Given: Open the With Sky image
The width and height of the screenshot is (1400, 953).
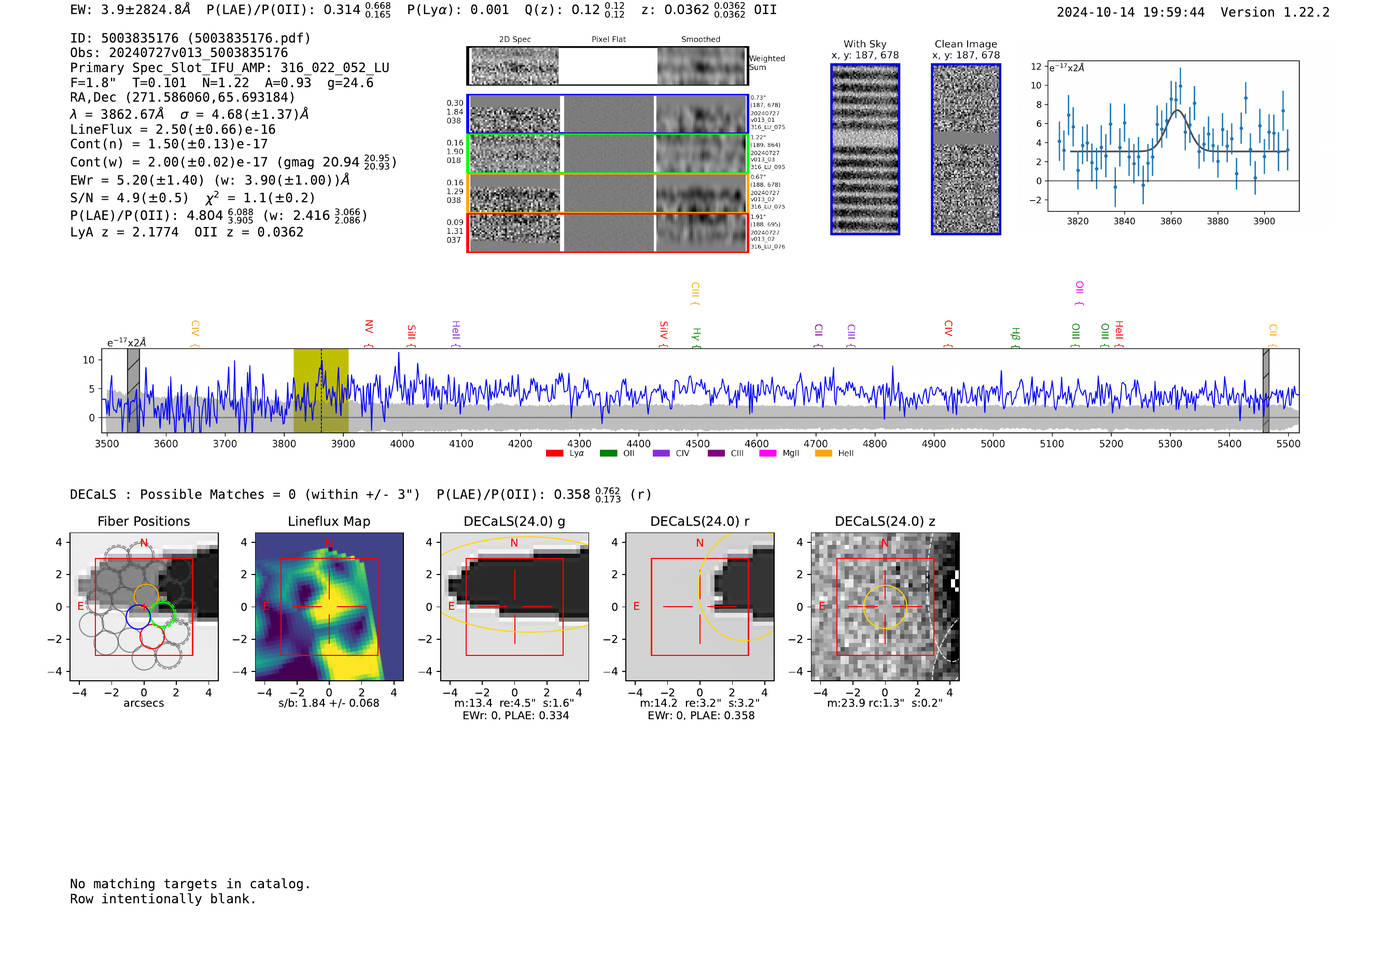Looking at the screenshot, I should point(865,149).
